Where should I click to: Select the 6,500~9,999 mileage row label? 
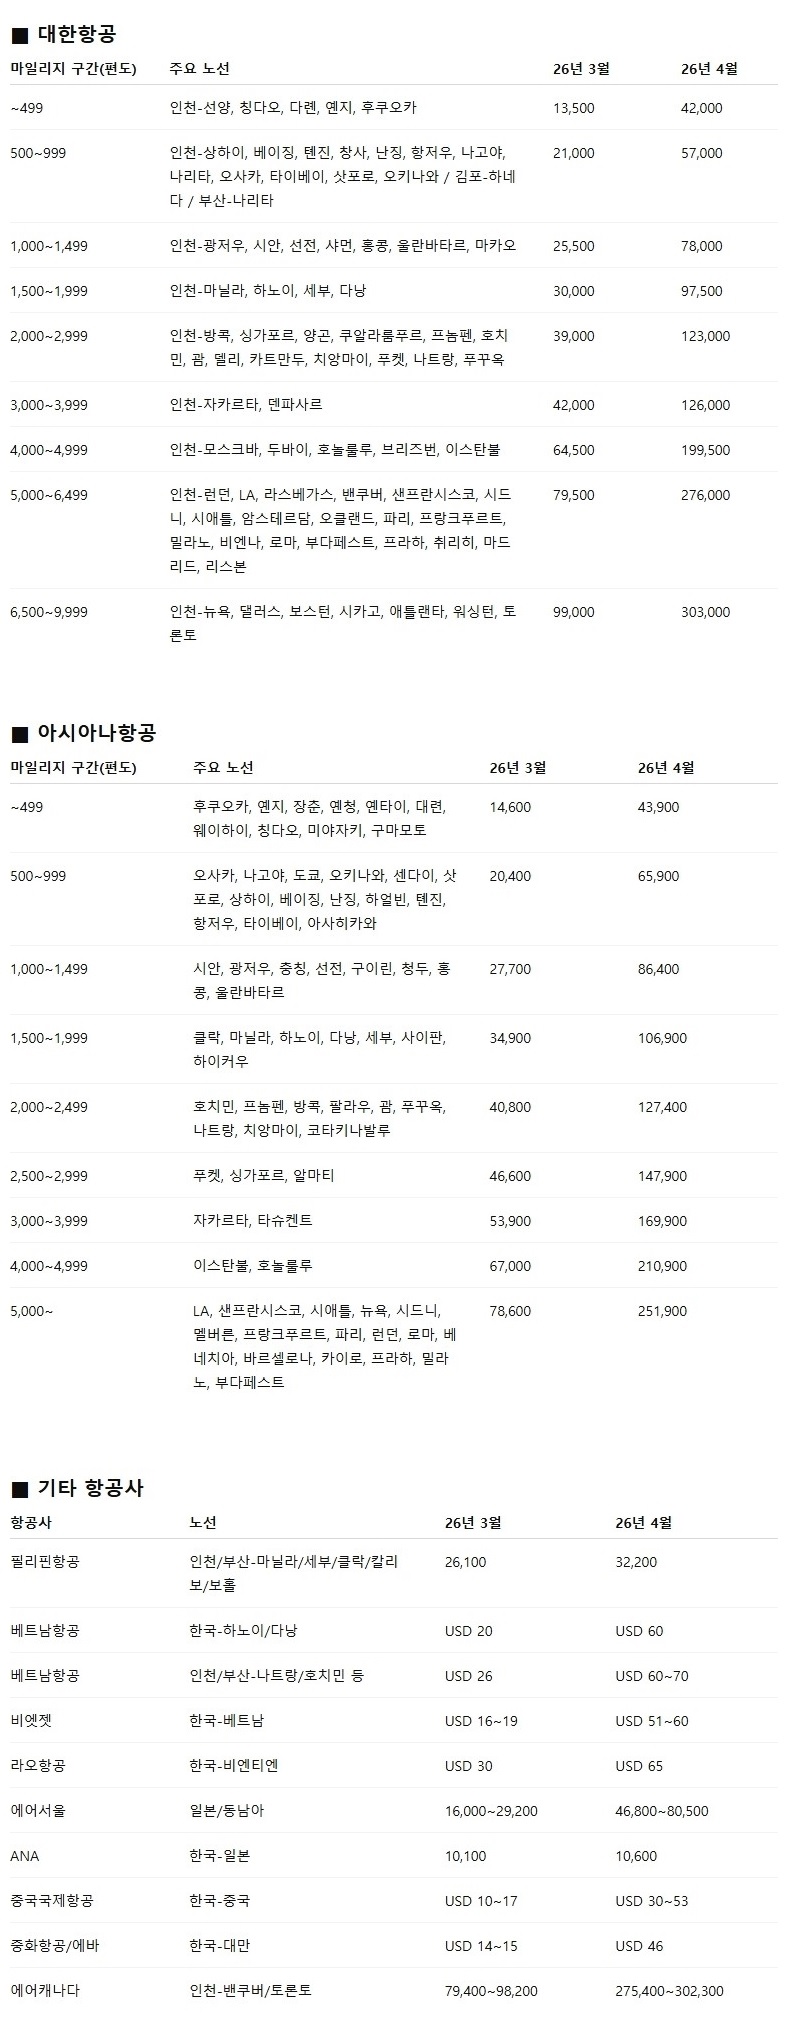click(x=49, y=612)
